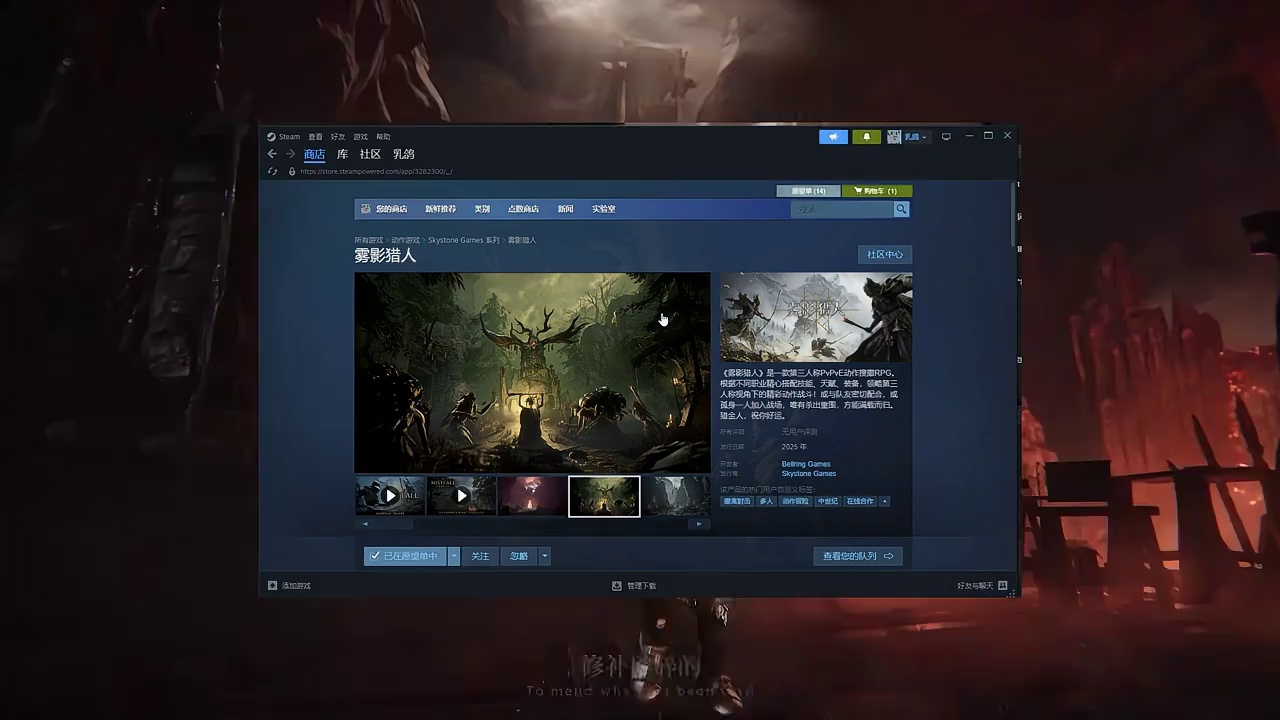Viewport: 1280px width, 720px height.
Task: Click the store search magnifier icon
Action: [901, 209]
